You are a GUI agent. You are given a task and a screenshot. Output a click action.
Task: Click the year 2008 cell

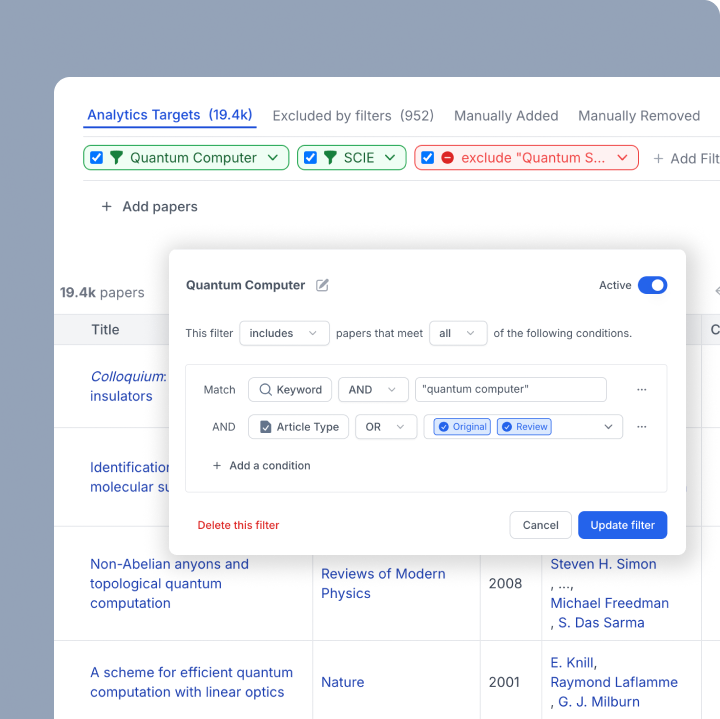tap(505, 584)
